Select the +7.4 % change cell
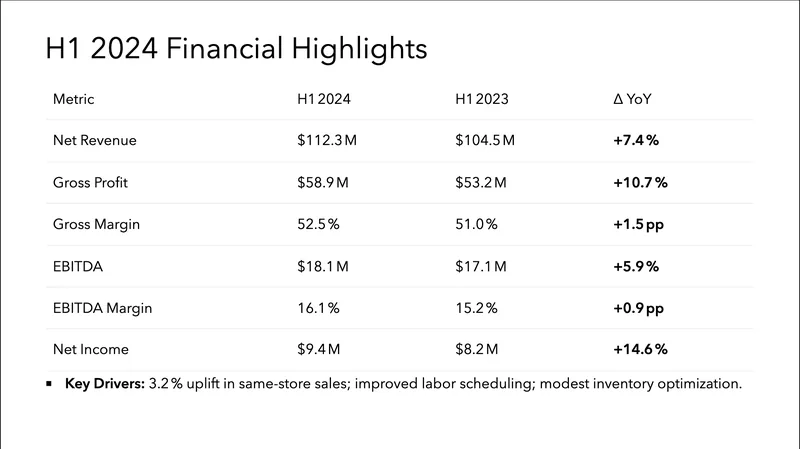Image resolution: width=800 pixels, height=449 pixels. pyautogui.click(x=636, y=140)
